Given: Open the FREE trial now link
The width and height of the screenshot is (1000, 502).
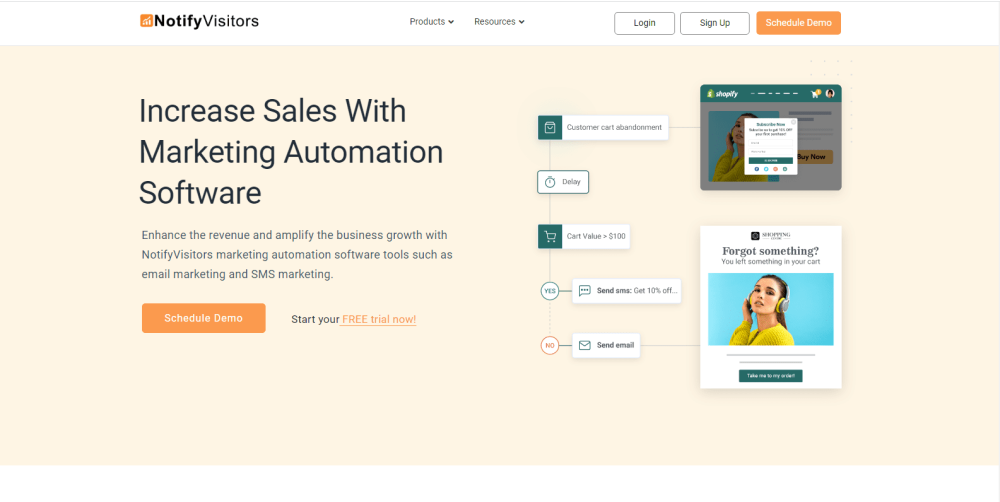Looking at the screenshot, I should pos(378,319).
